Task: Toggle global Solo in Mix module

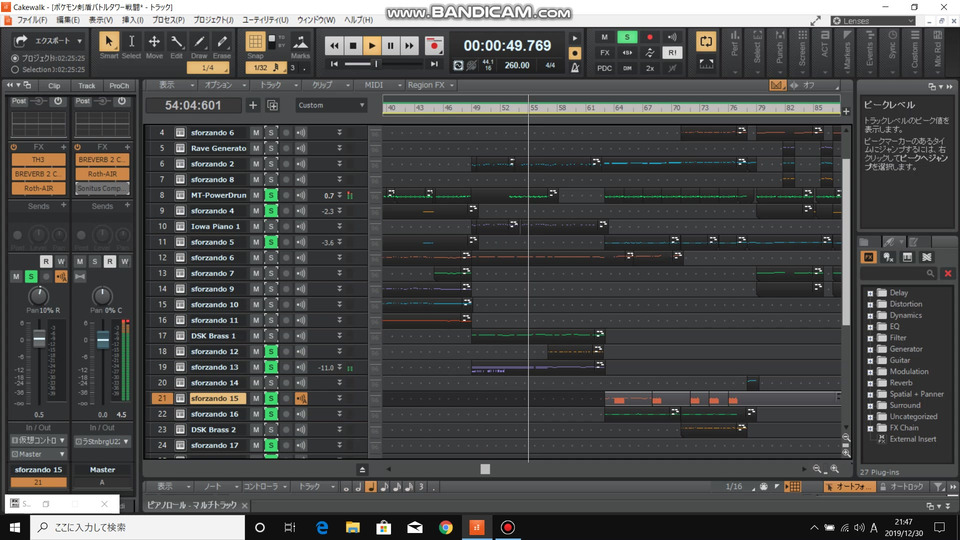Action: (x=627, y=37)
